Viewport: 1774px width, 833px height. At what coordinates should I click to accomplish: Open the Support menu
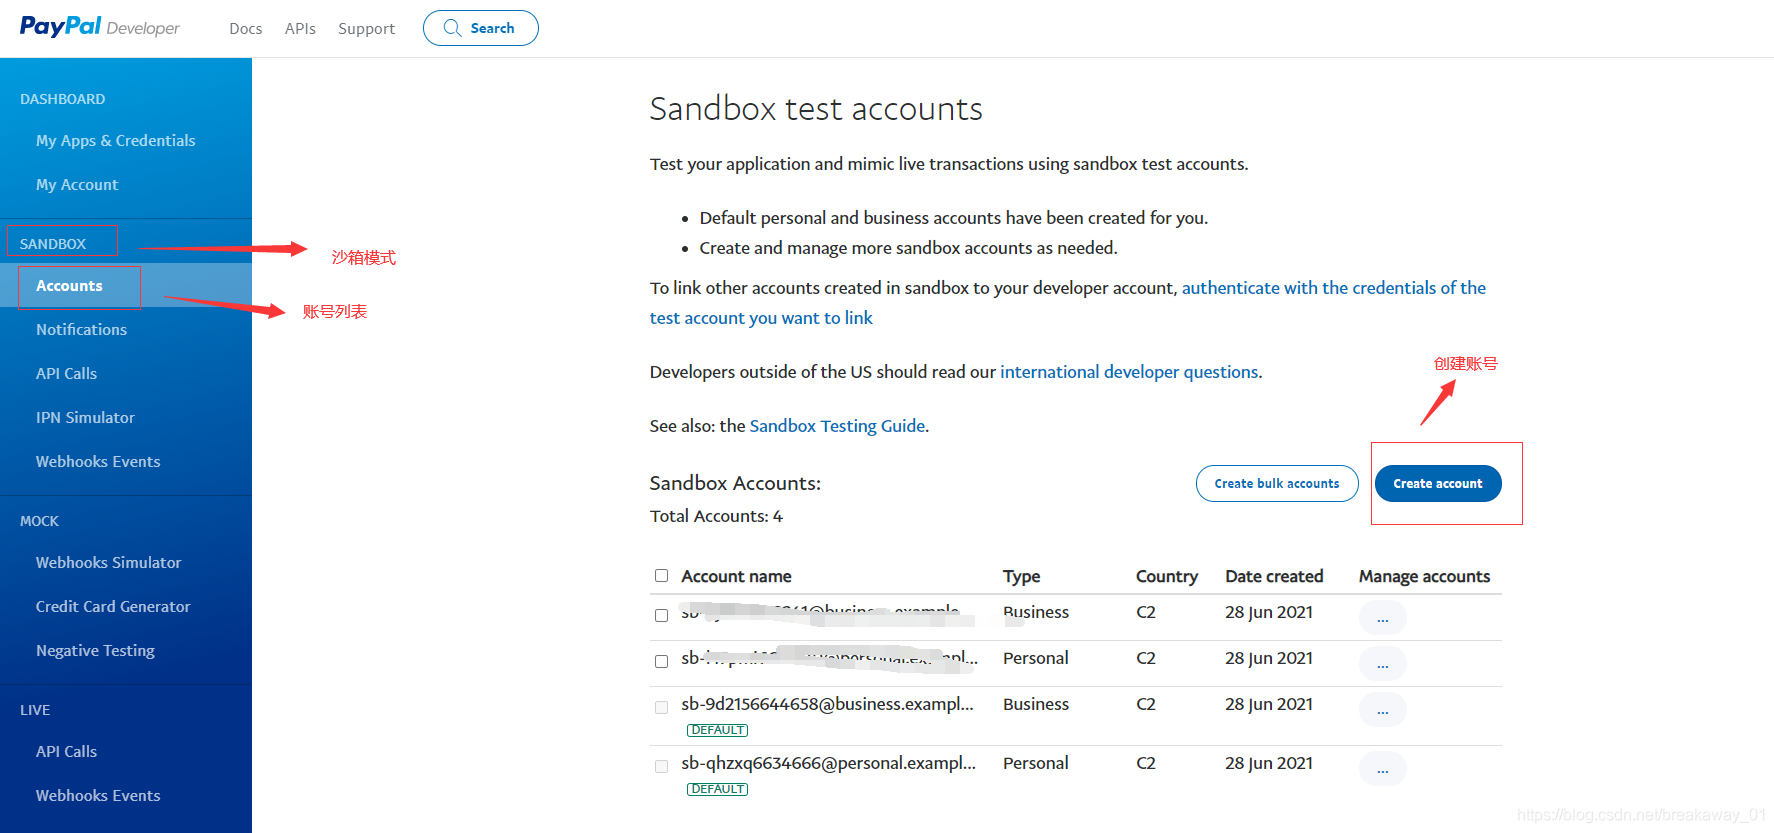pyautogui.click(x=366, y=28)
